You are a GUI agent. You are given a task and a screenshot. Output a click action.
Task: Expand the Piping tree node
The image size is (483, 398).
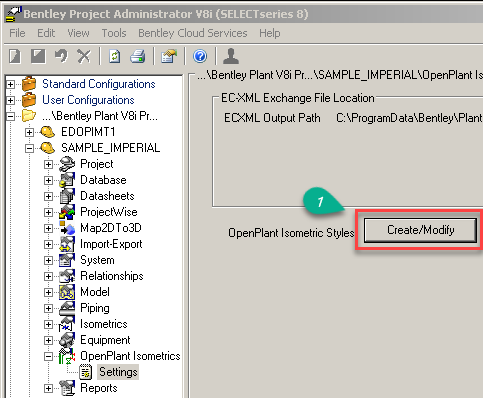click(x=48, y=308)
